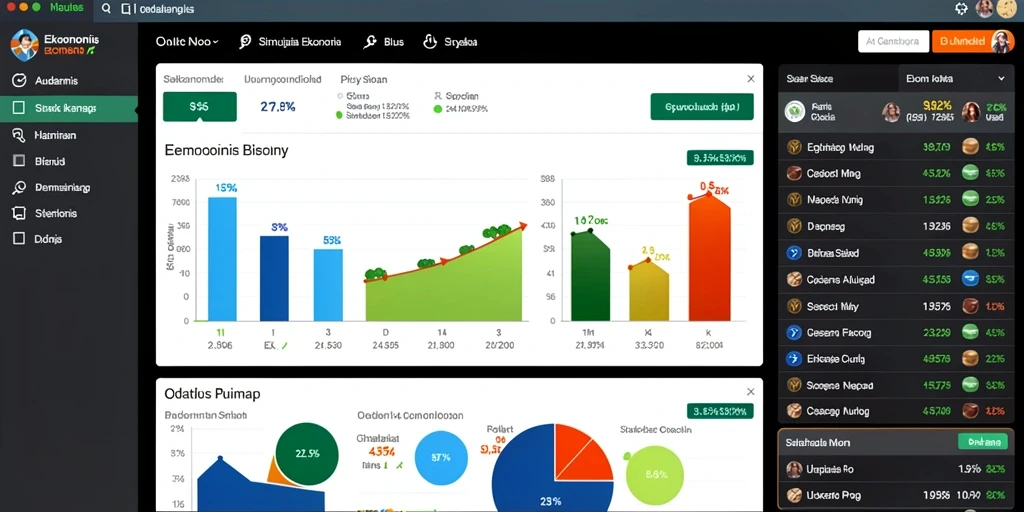
Task: Click the Audarmis checkmark icon in sidebar
Action: 20,80
